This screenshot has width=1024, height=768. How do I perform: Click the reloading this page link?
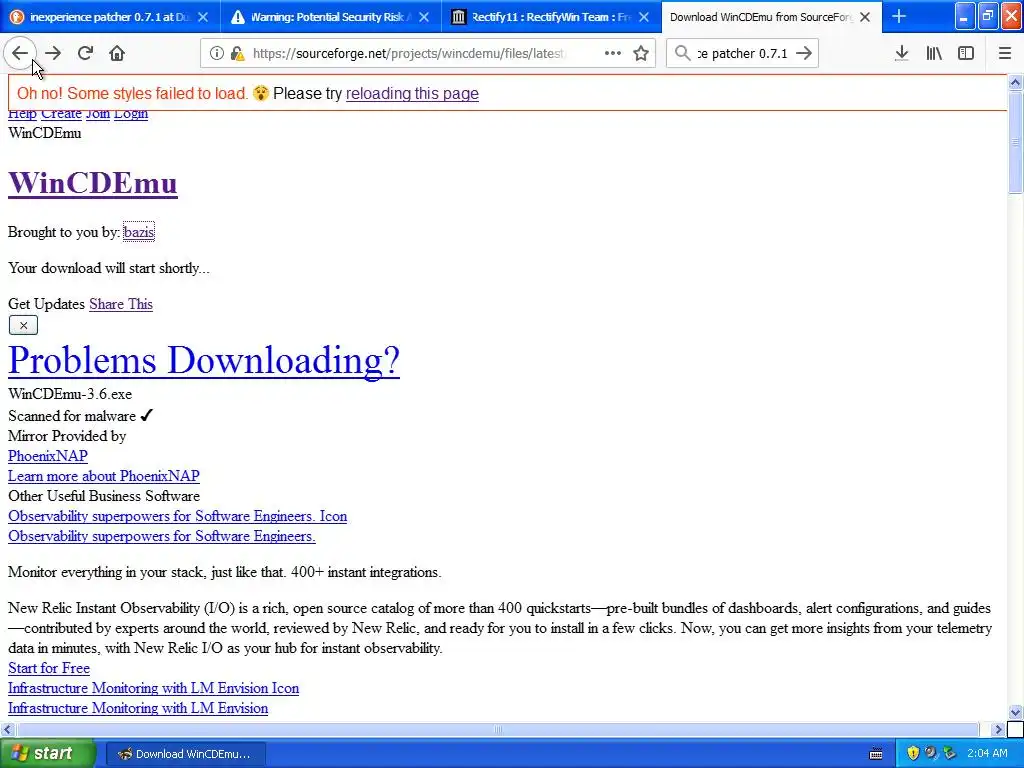[x=412, y=93]
